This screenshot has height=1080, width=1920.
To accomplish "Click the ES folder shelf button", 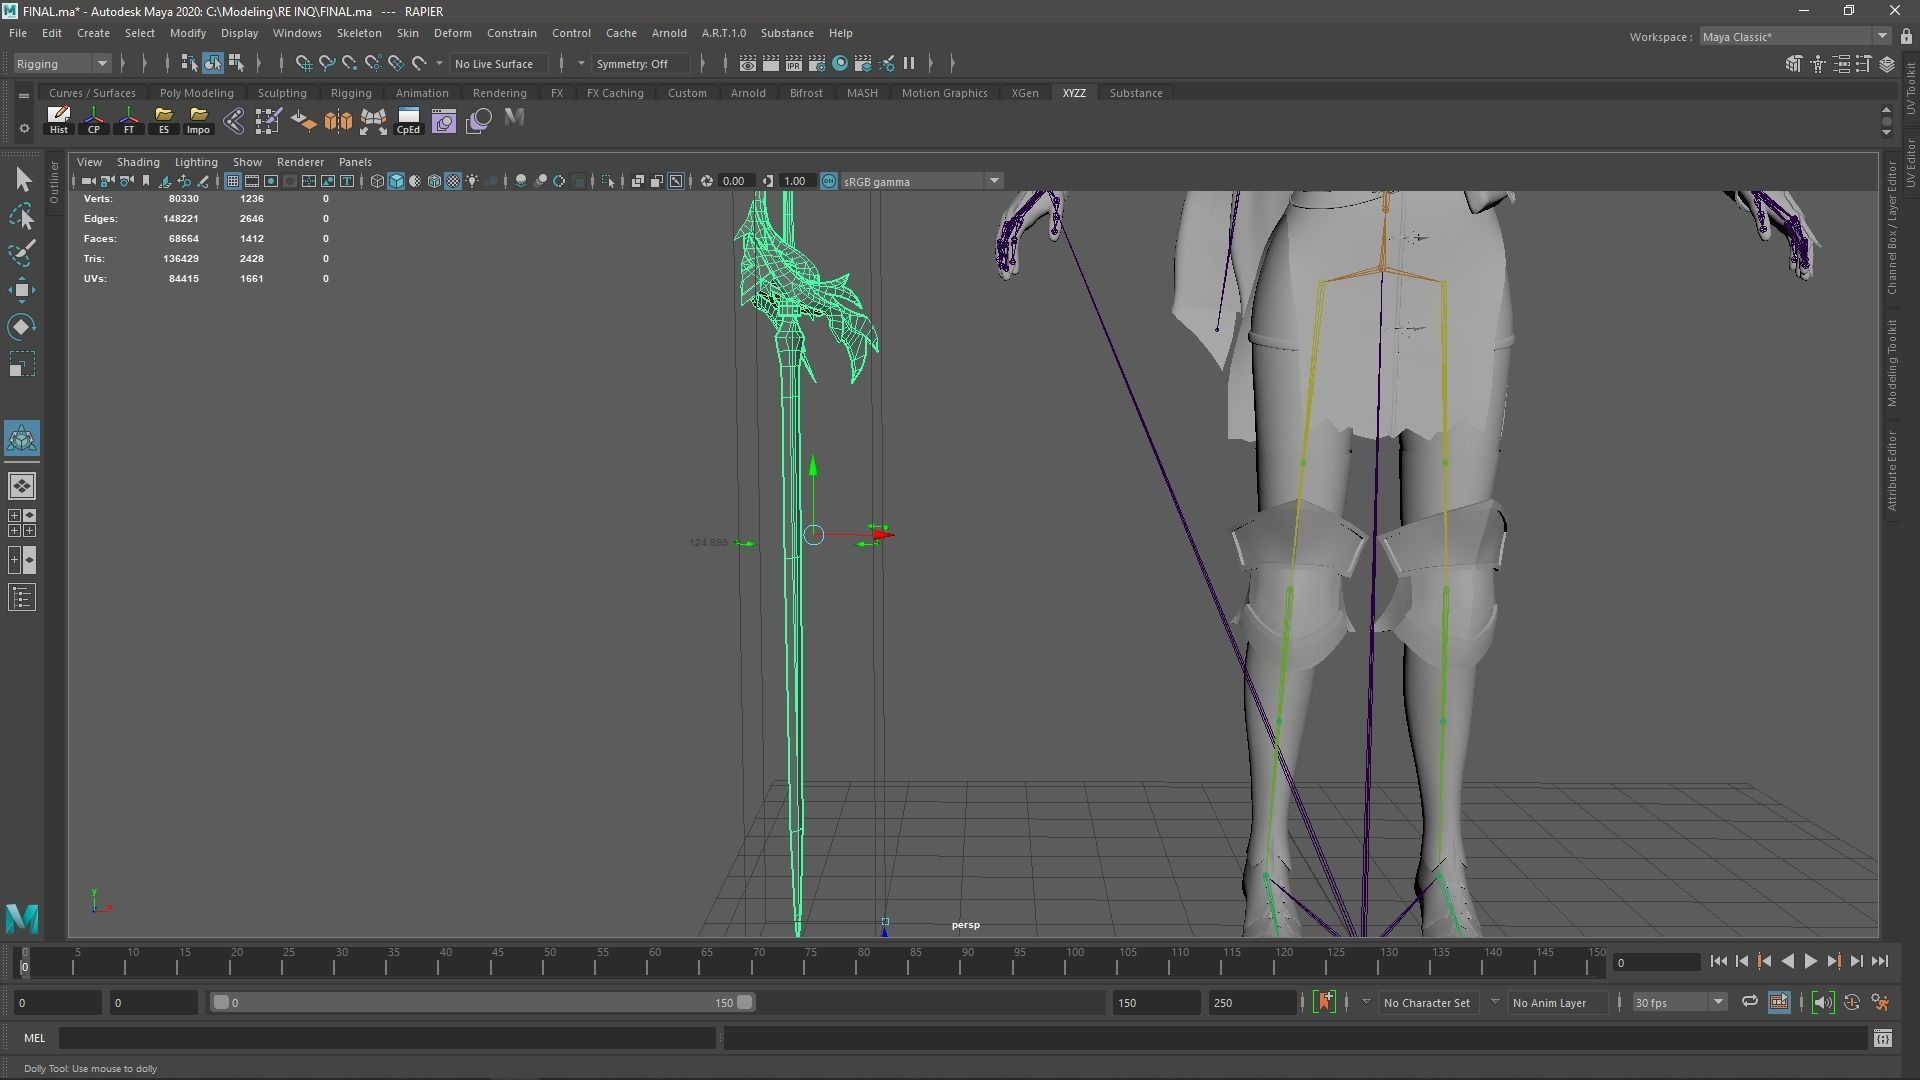I will click(x=164, y=120).
